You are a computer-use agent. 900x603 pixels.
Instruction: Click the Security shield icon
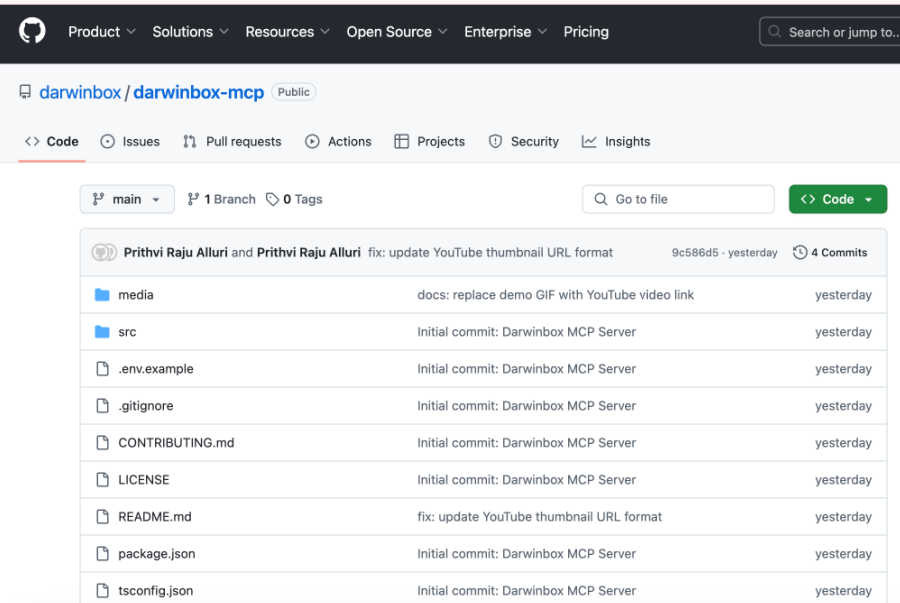(495, 142)
